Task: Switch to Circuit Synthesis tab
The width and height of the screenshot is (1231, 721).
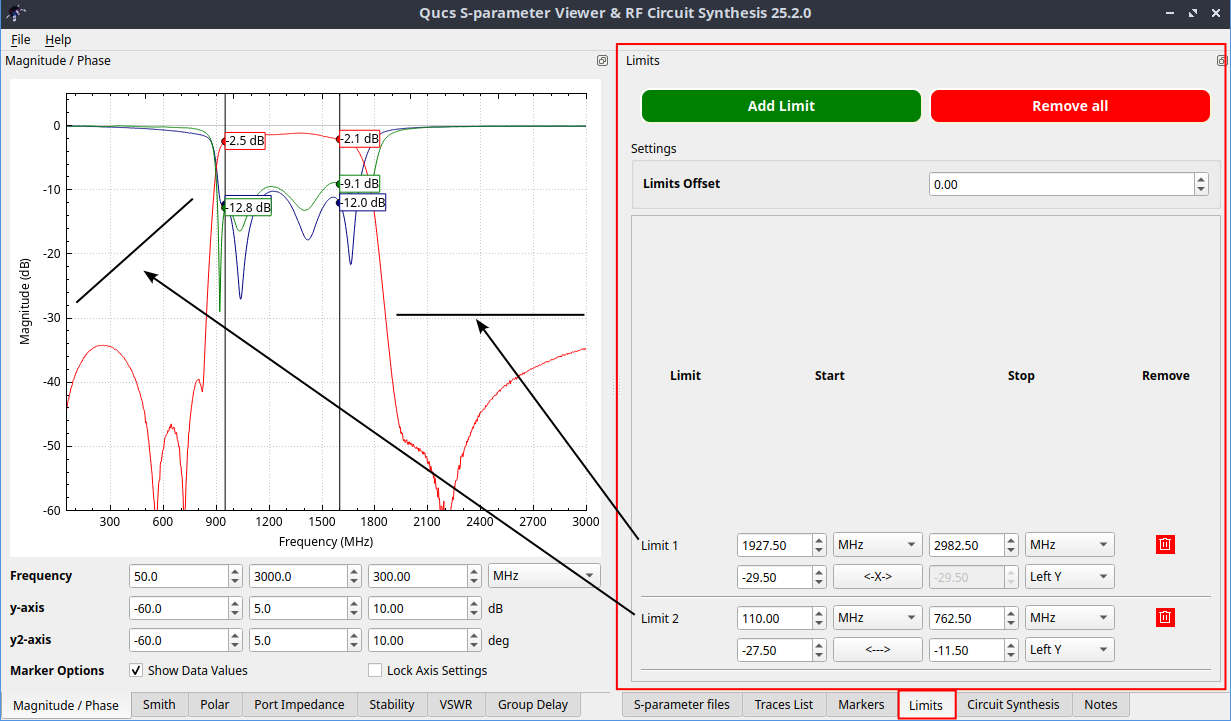Action: 1012,705
